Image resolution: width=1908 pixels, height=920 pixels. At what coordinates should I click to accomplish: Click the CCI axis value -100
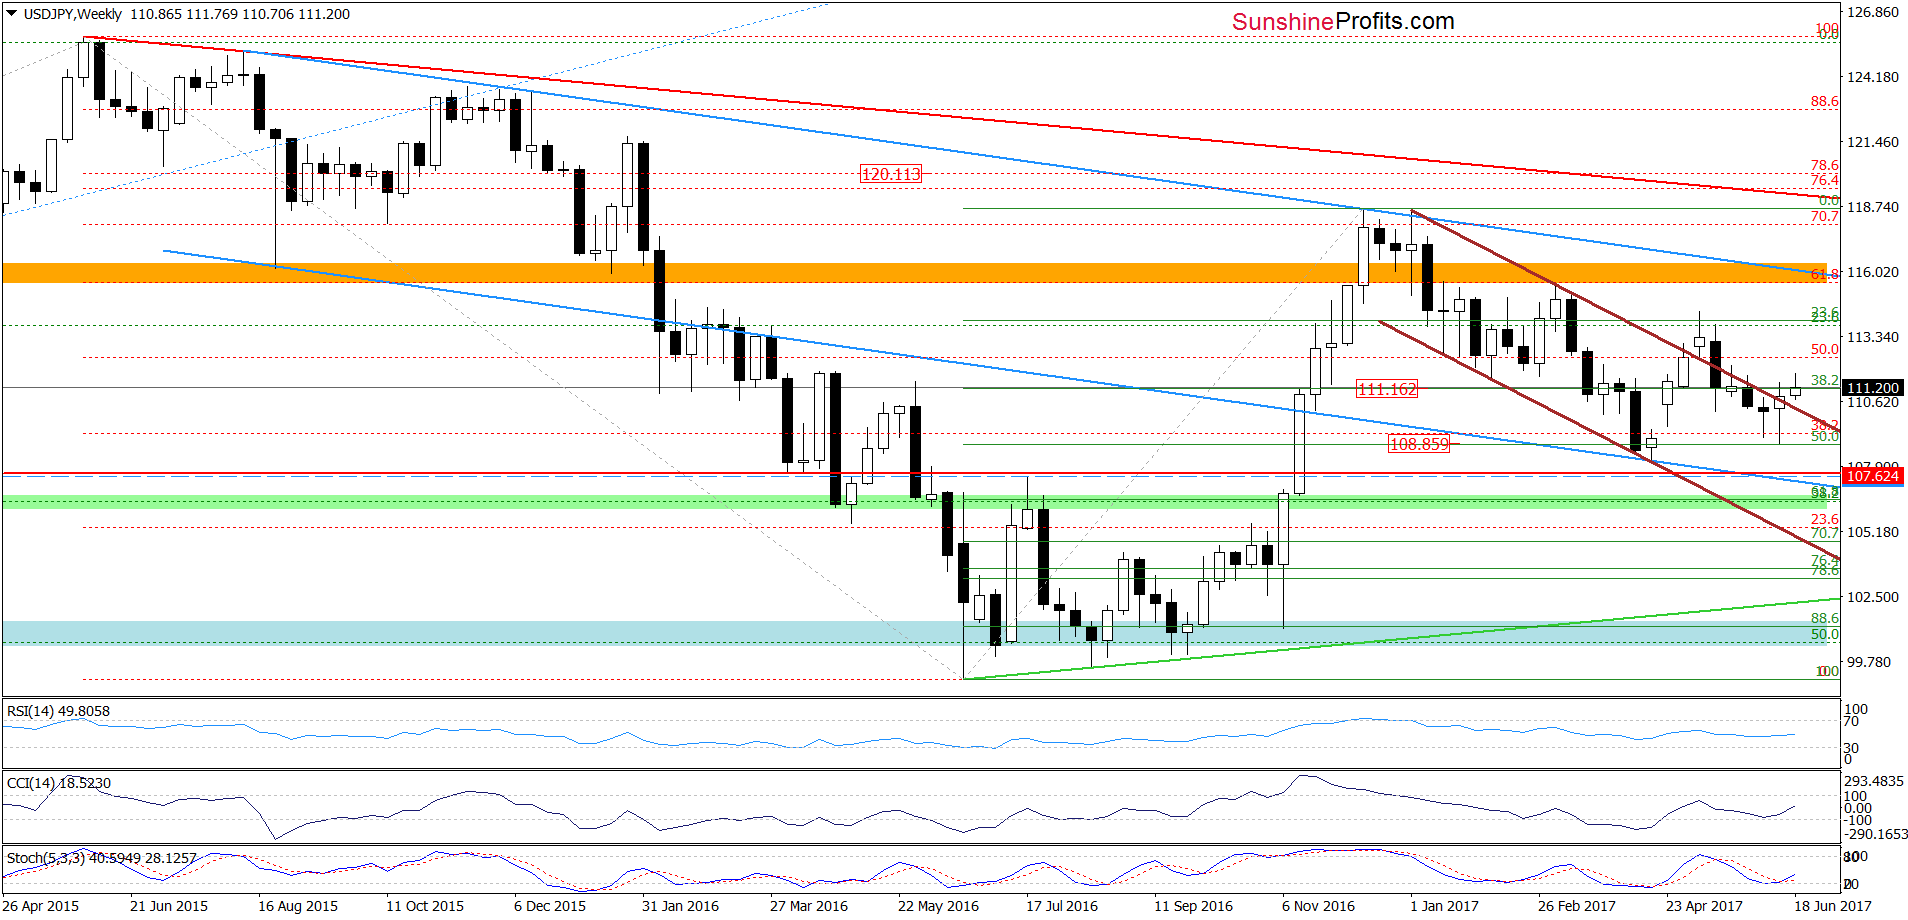click(1858, 820)
